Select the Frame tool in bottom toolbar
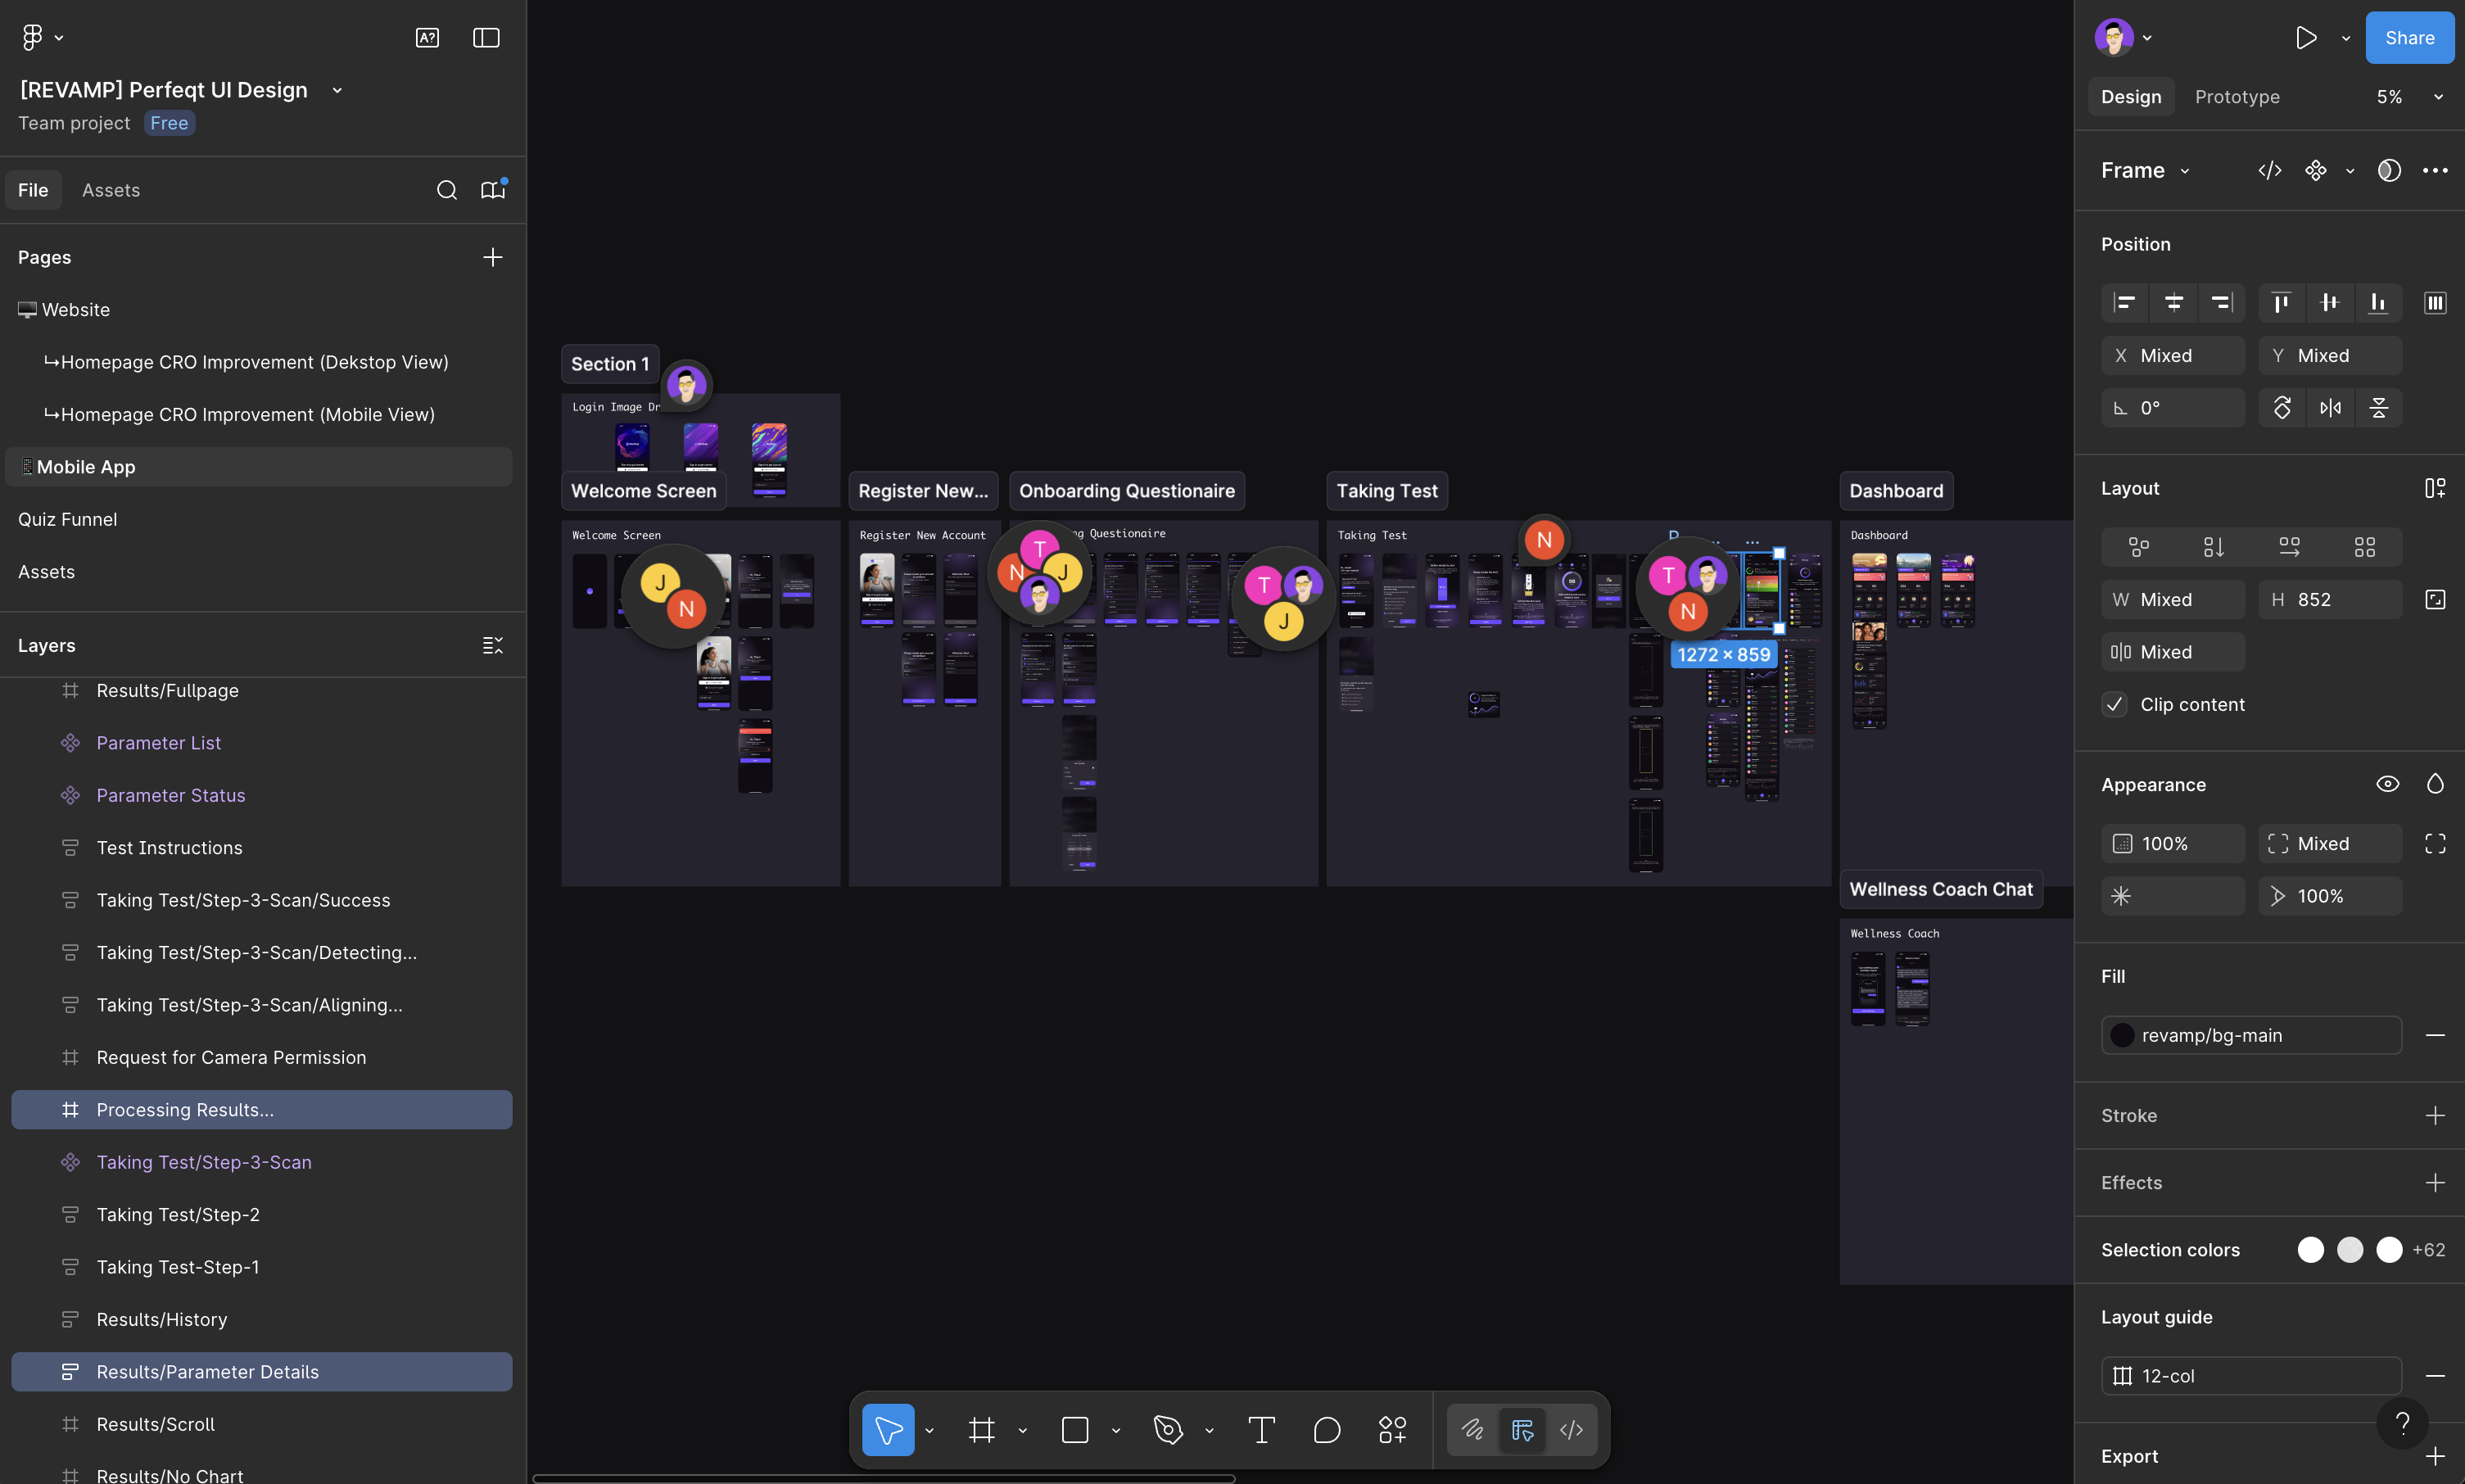The height and width of the screenshot is (1484, 2465). pos(981,1430)
